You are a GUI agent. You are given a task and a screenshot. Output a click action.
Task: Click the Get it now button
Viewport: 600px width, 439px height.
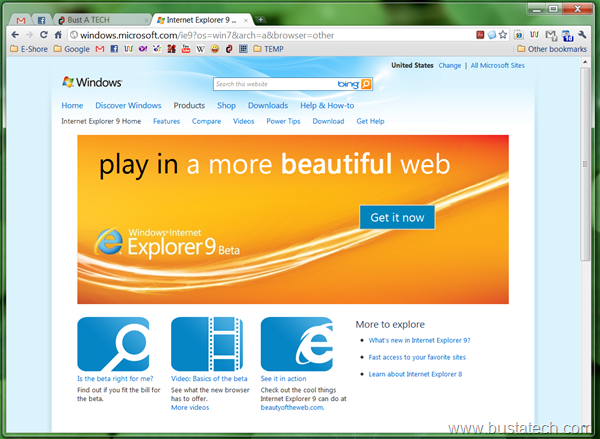pyautogui.click(x=397, y=217)
